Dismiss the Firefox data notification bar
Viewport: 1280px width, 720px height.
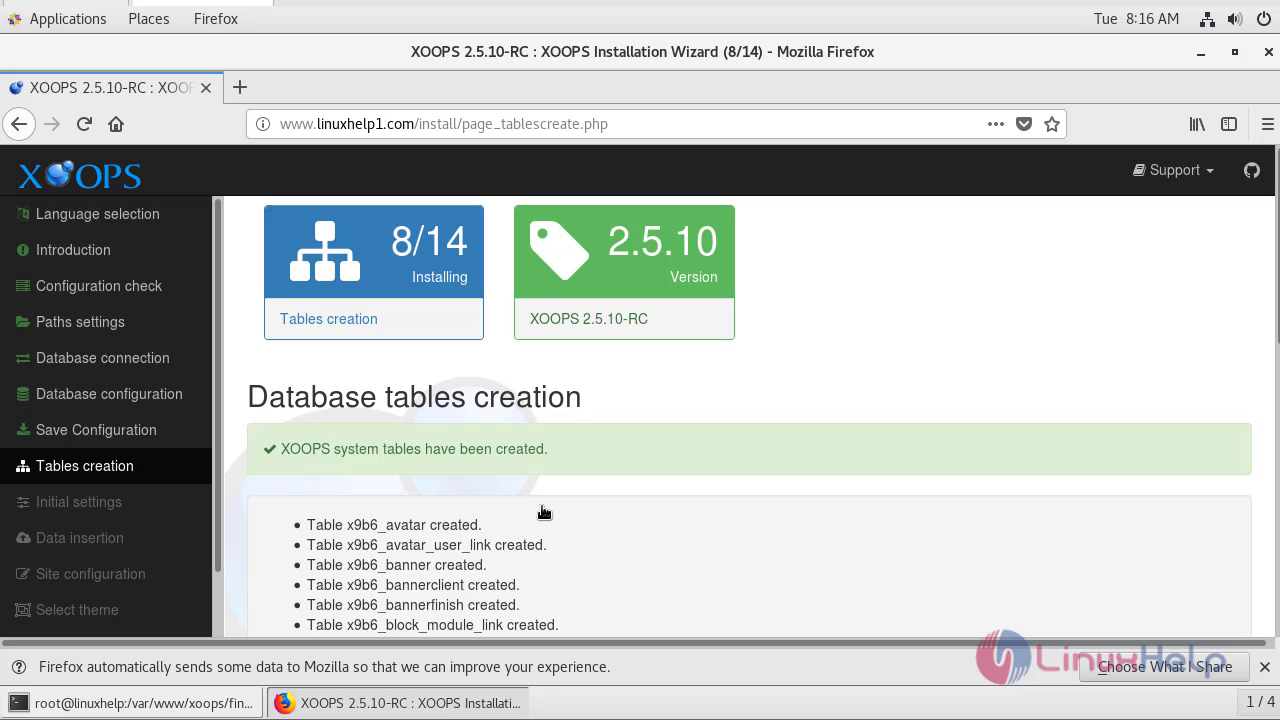point(1264,667)
